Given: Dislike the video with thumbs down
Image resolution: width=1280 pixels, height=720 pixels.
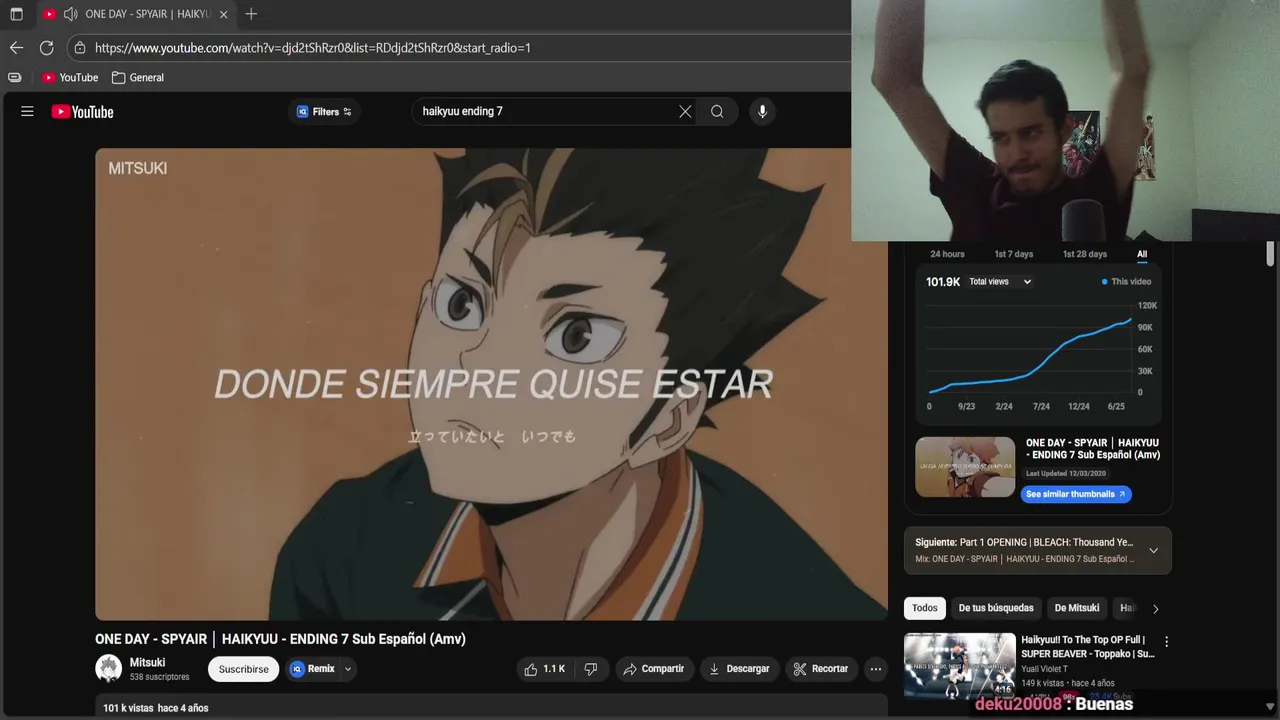Looking at the screenshot, I should pyautogui.click(x=590, y=669).
